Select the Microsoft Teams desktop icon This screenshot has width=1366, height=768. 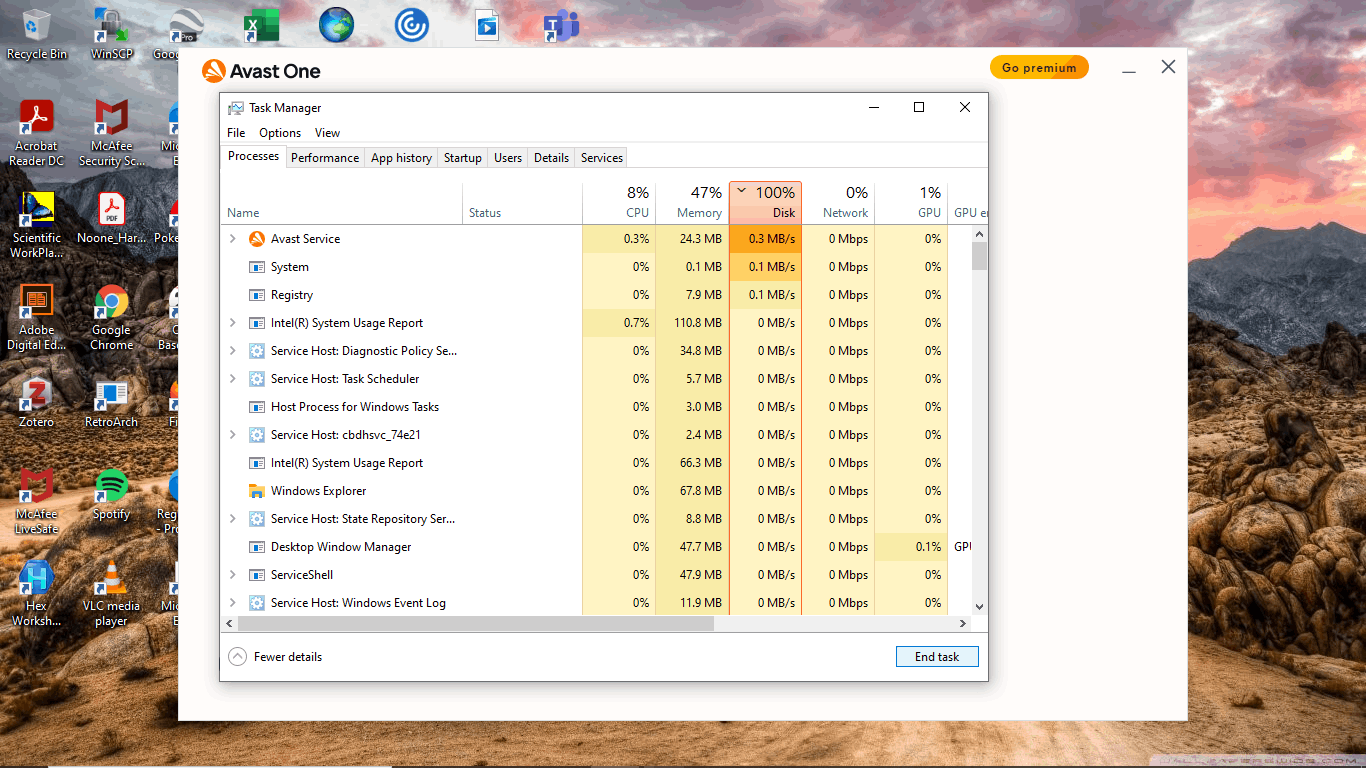(561, 25)
